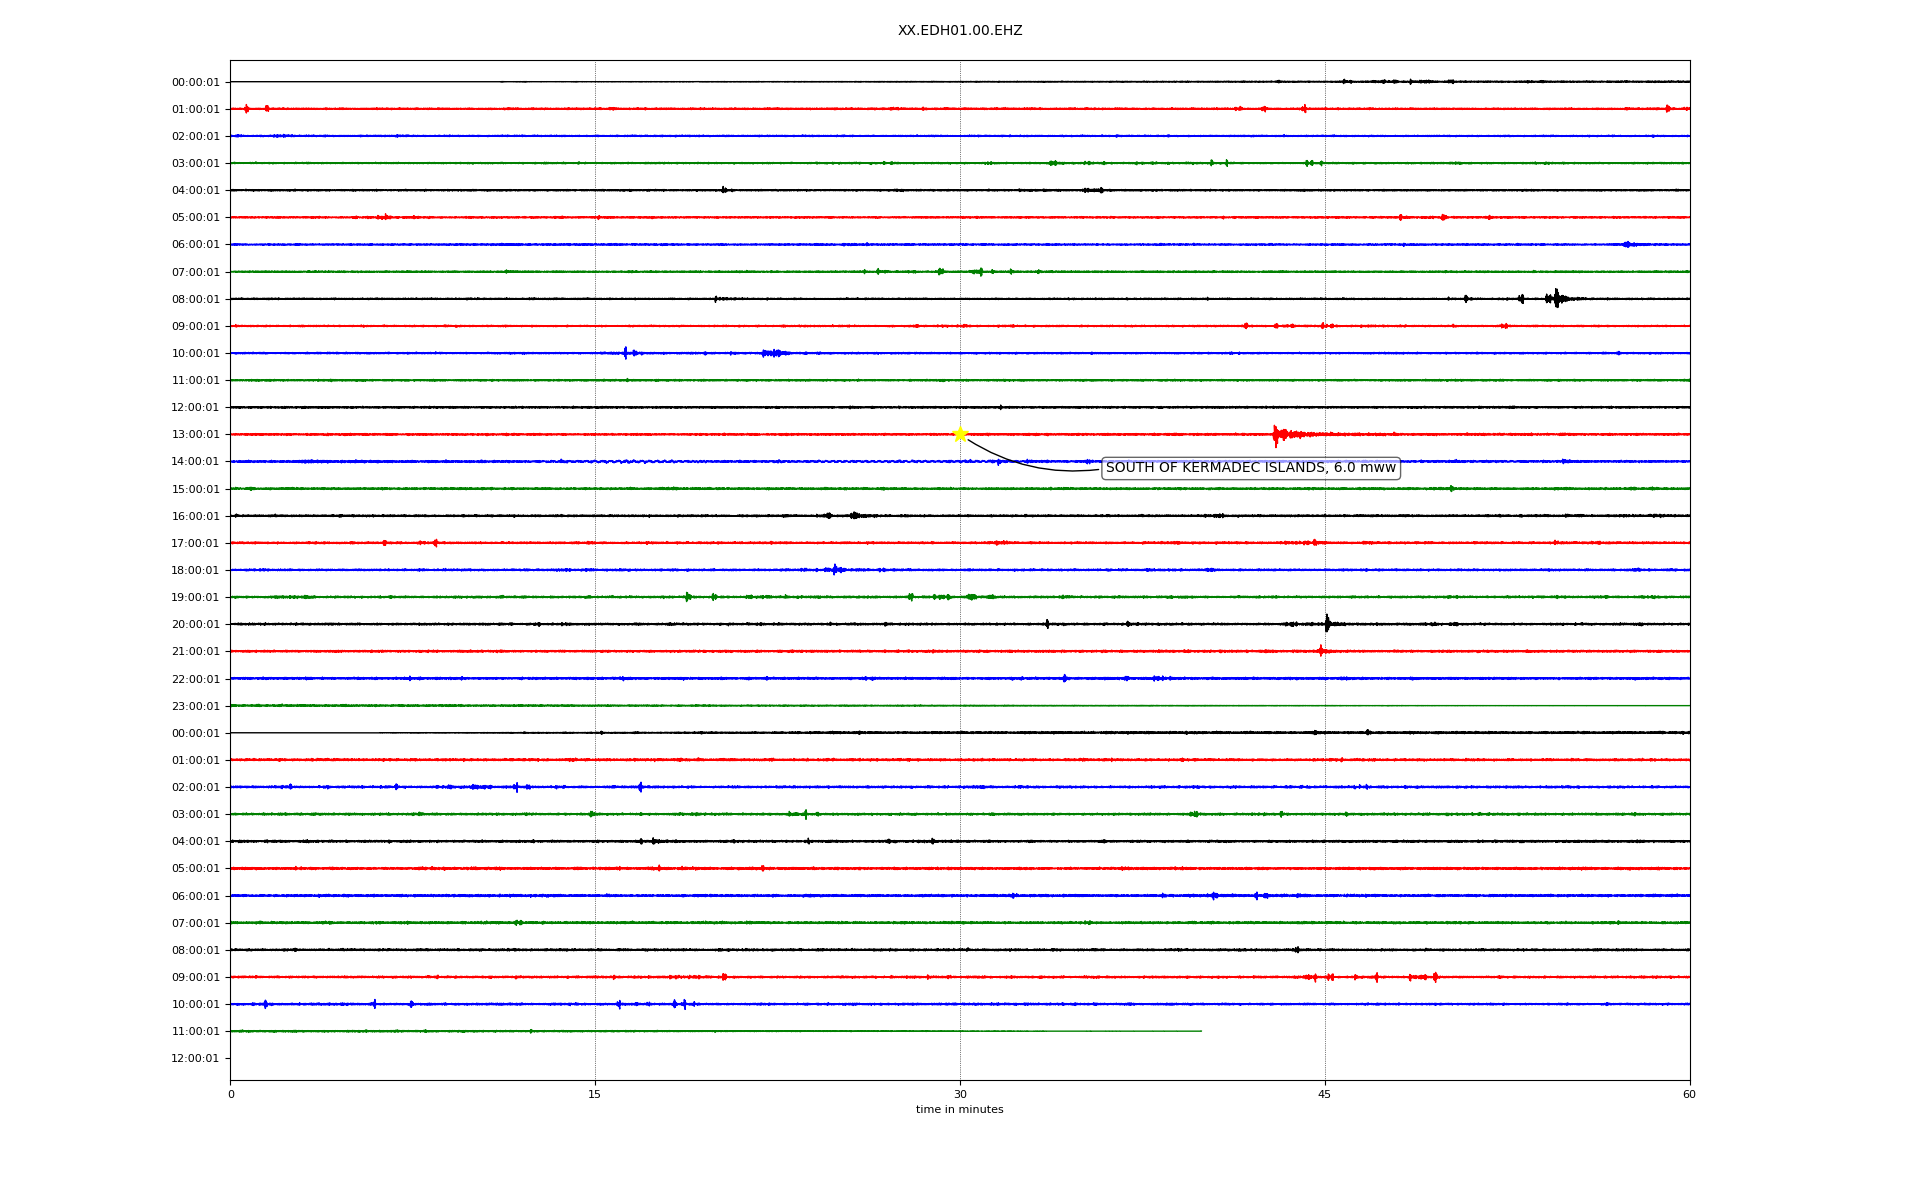The width and height of the screenshot is (1920, 1200).
Task: Click the end of the green last 11:00:01 trace
Action: click(1200, 1031)
